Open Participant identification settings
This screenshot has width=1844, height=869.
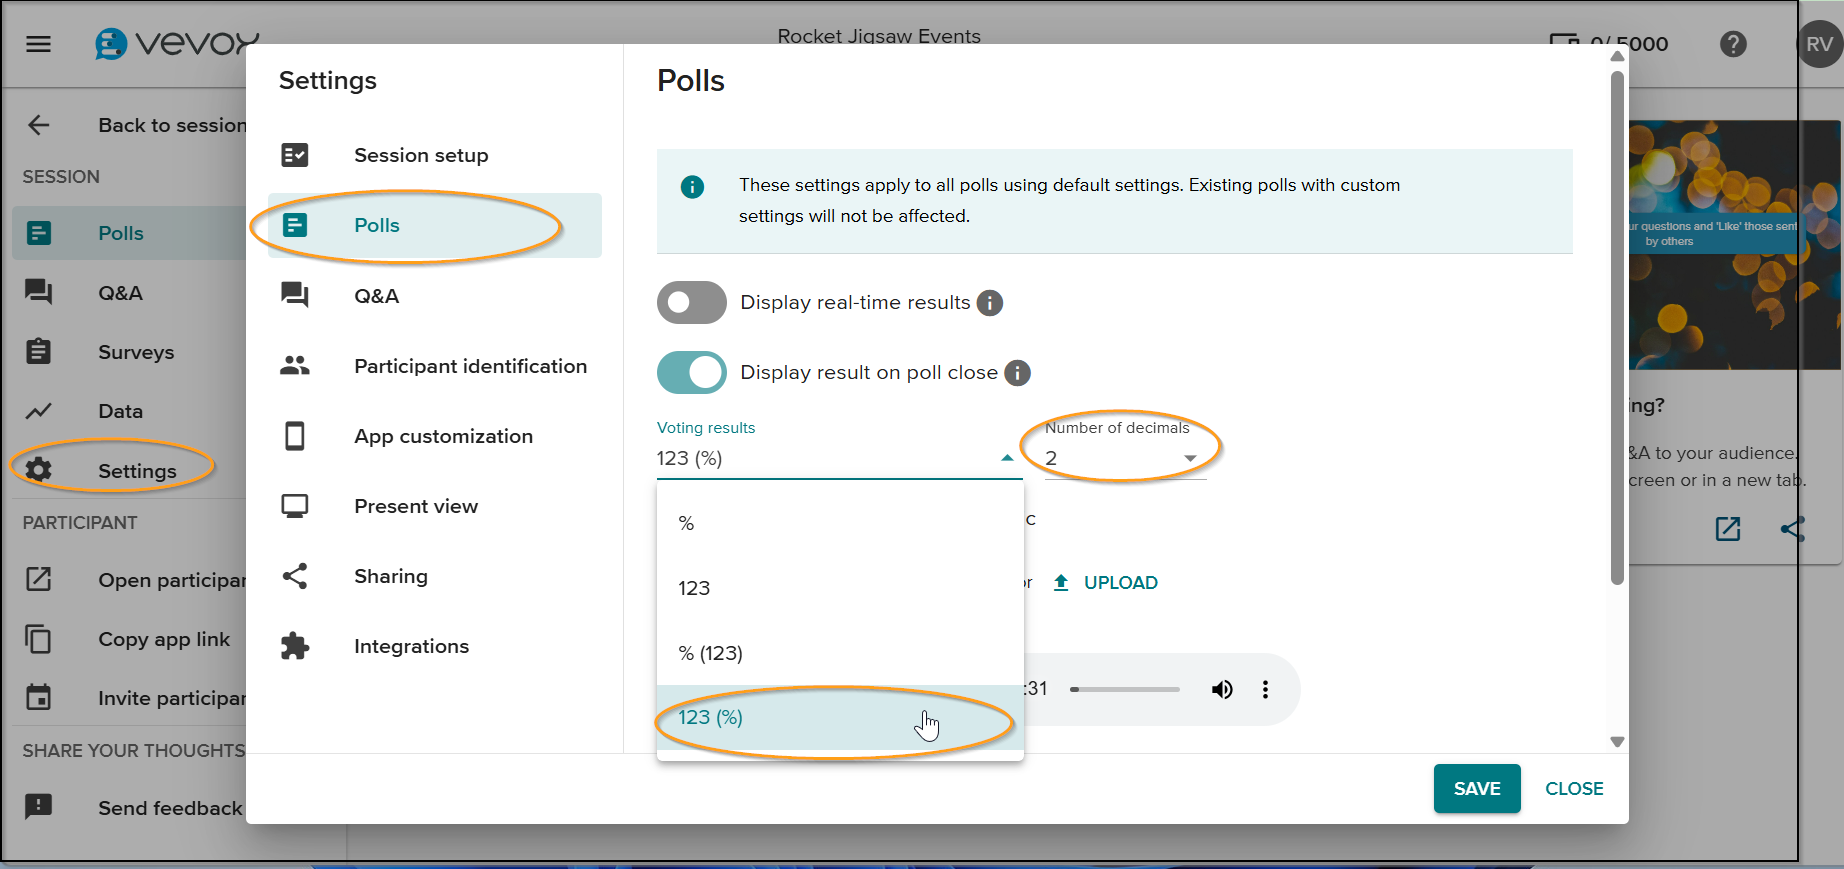point(470,366)
